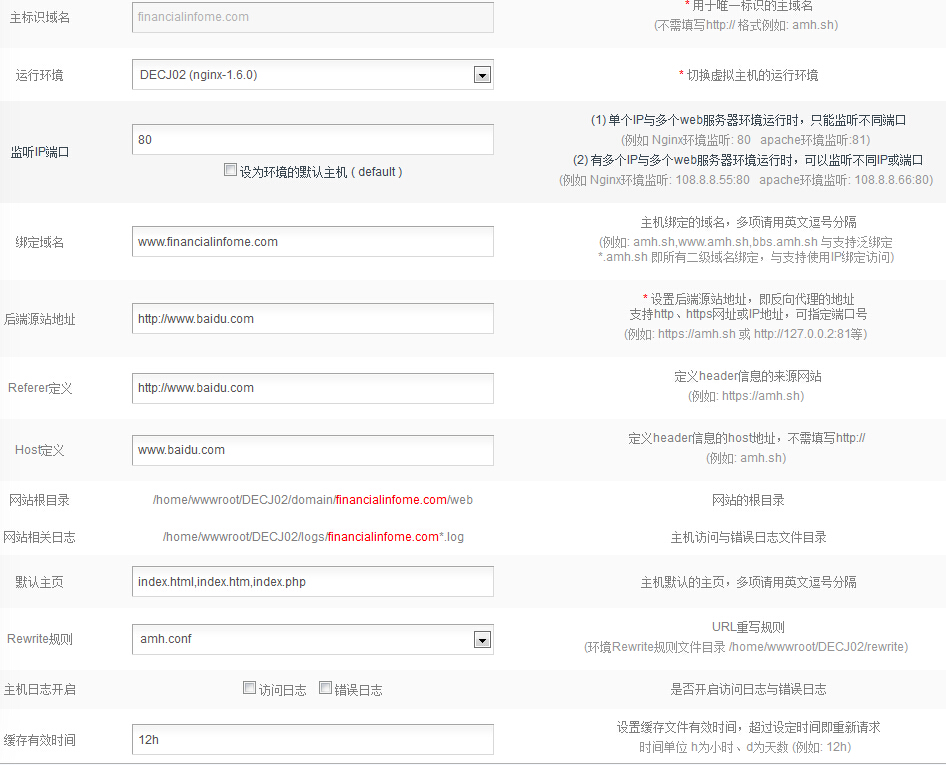
Task: Click the Host定义 field with www.baidu.com
Action: click(312, 450)
